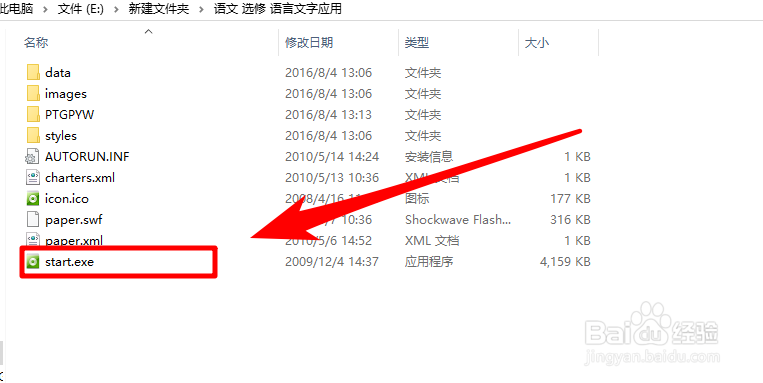The width and height of the screenshot is (763, 383).
Task: Go to 语文 选修 语言文字应用 breadcrumb
Action: [277, 9]
